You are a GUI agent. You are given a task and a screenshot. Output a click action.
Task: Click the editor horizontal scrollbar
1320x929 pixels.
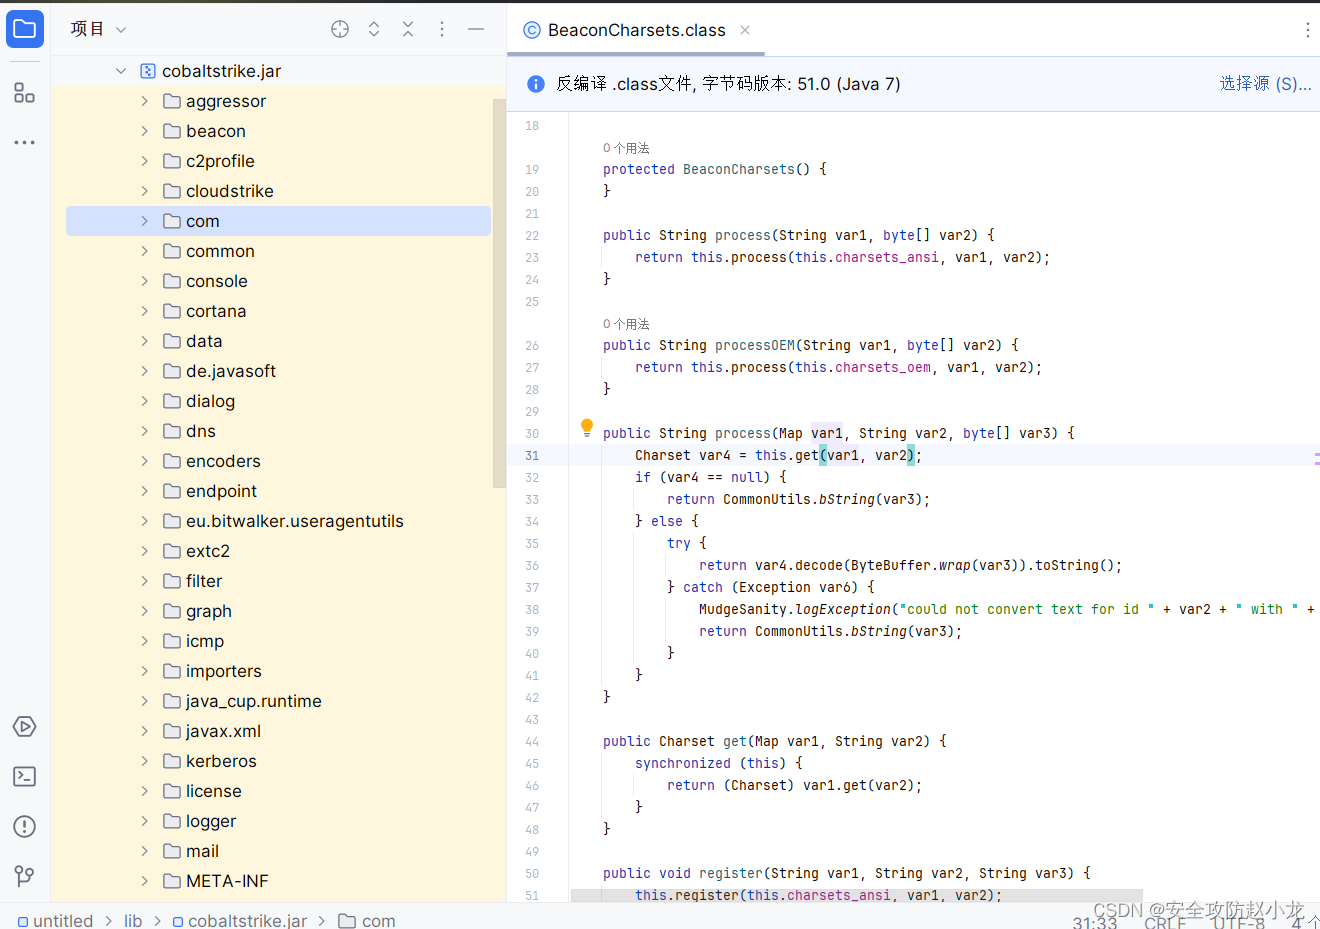click(x=857, y=896)
